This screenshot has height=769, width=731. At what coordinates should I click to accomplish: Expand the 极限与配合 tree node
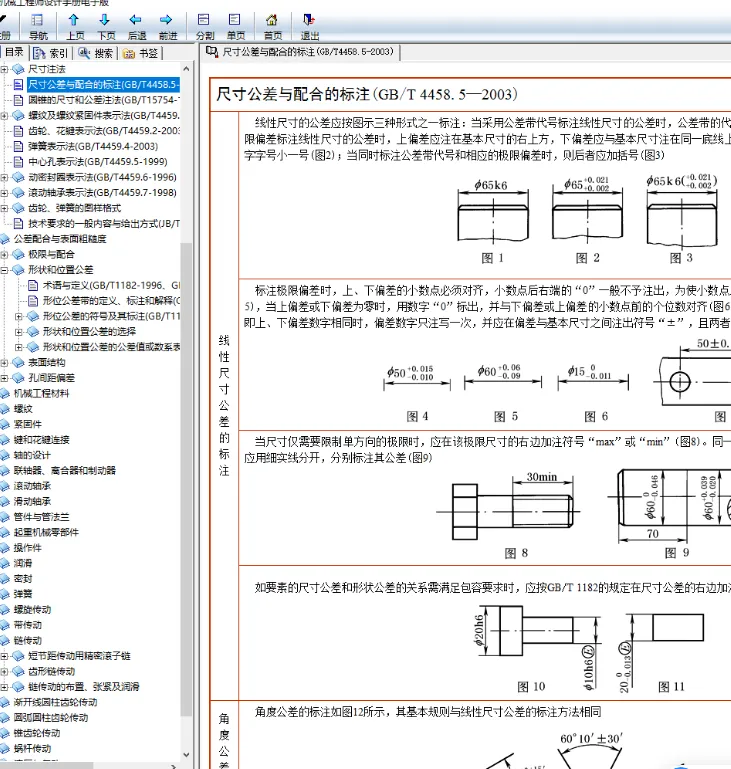click(x=4, y=255)
